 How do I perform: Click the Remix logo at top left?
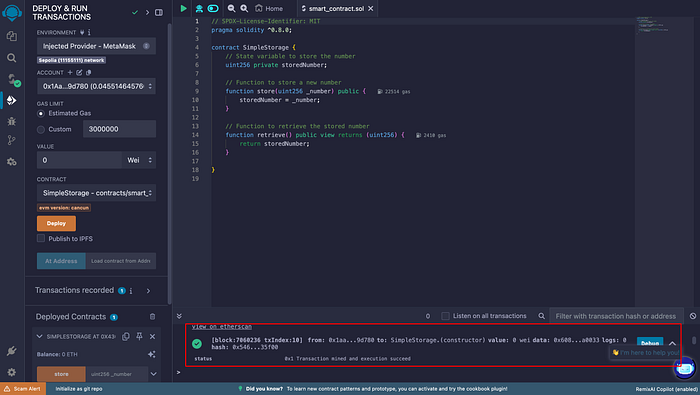12,12
